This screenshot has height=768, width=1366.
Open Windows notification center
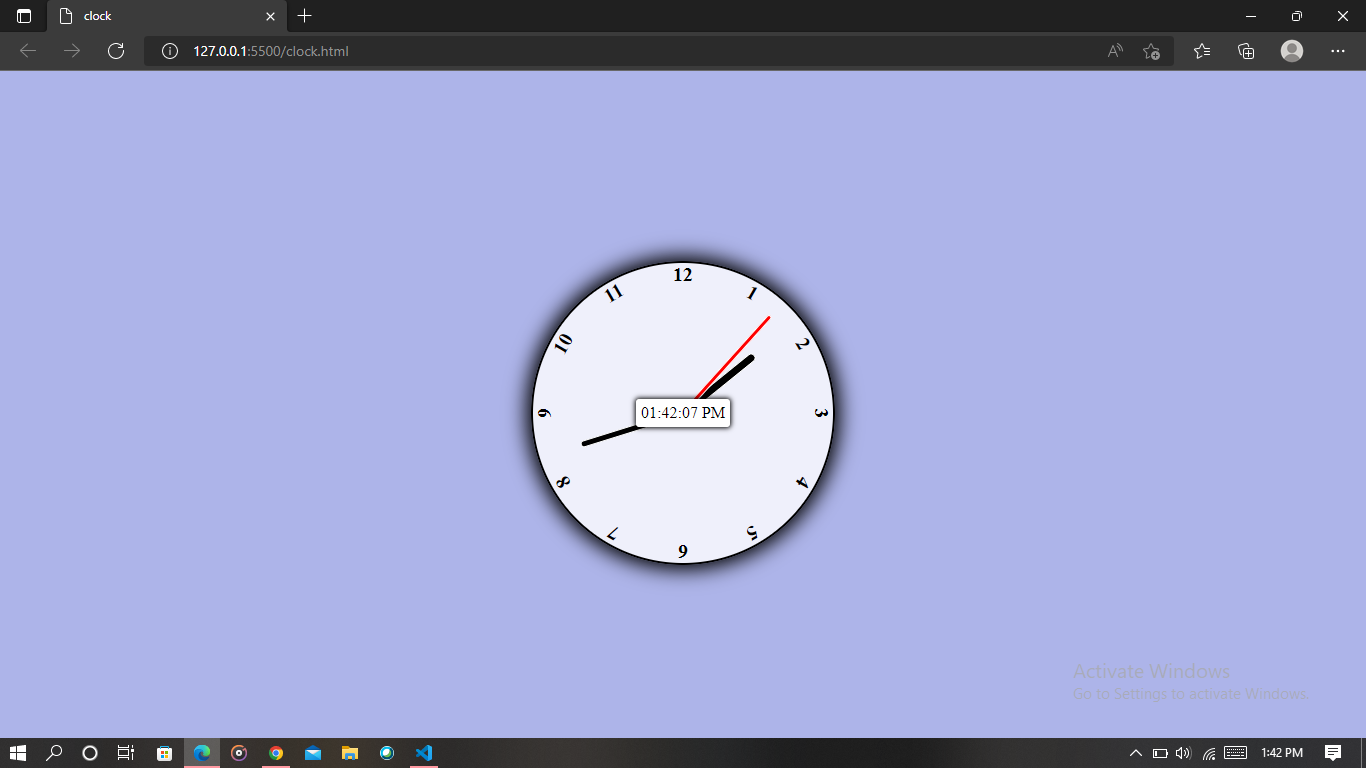click(x=1332, y=753)
